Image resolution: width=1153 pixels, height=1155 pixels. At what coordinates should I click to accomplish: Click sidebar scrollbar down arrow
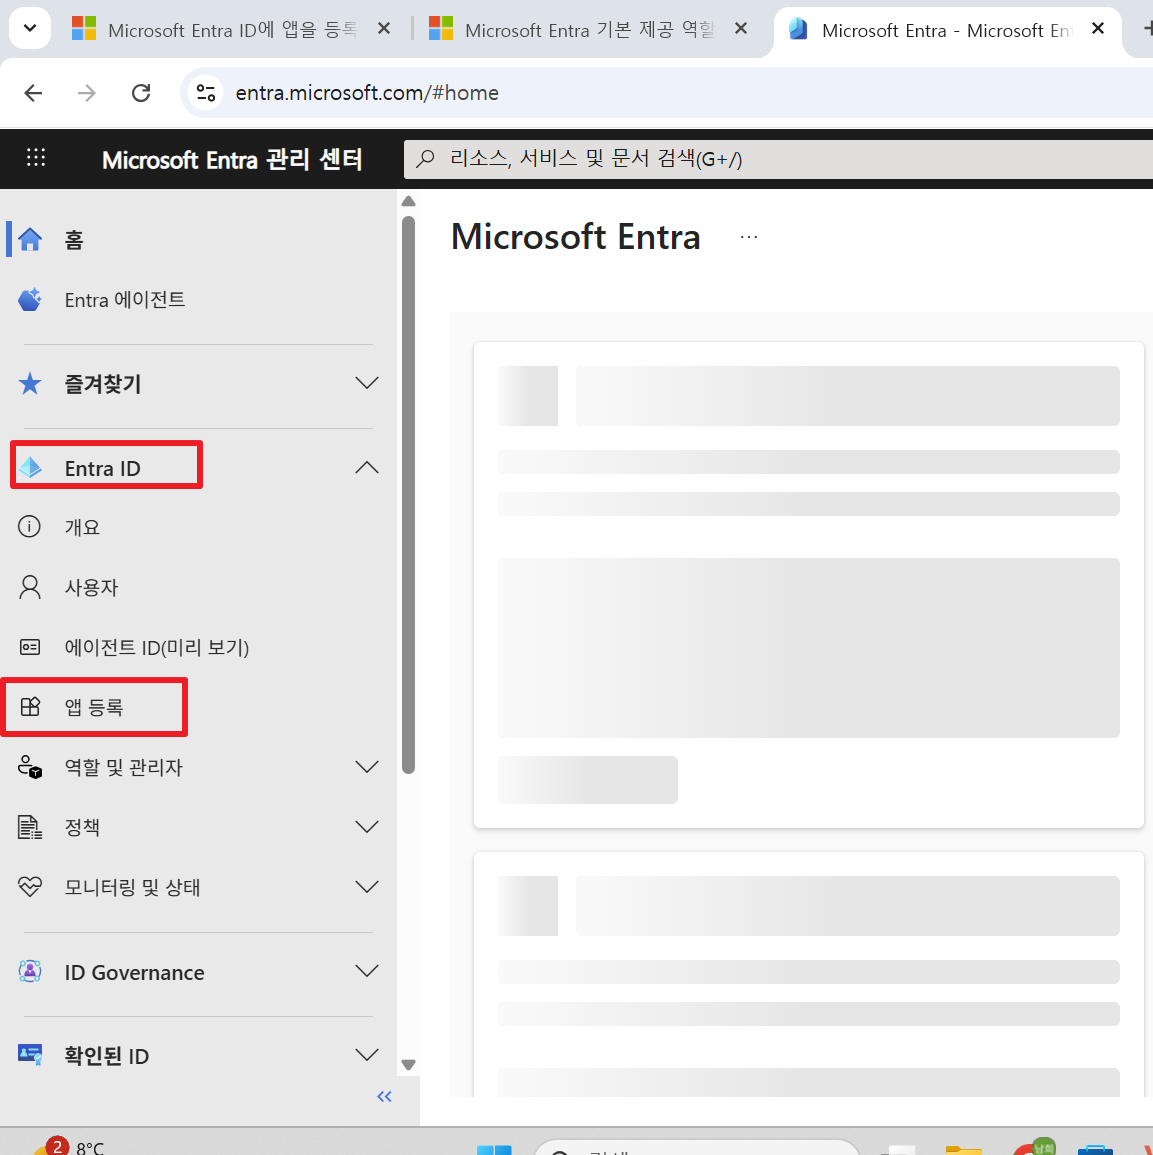(x=408, y=1064)
